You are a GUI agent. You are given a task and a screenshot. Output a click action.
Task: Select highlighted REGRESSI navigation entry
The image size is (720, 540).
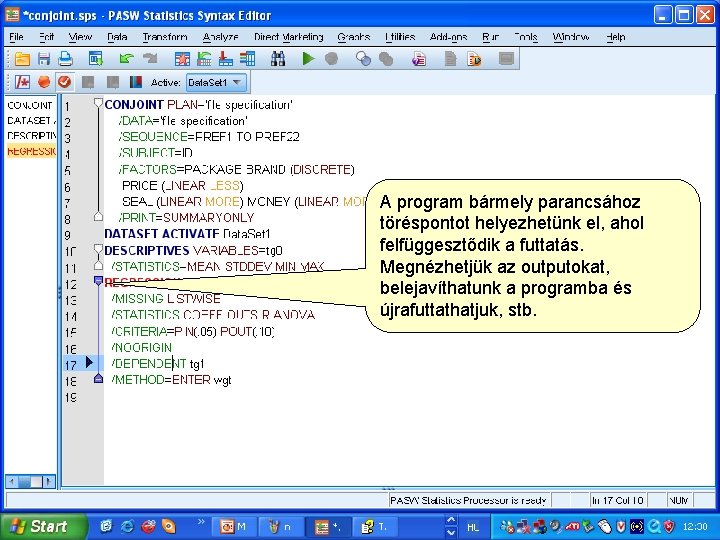[x=31, y=151]
